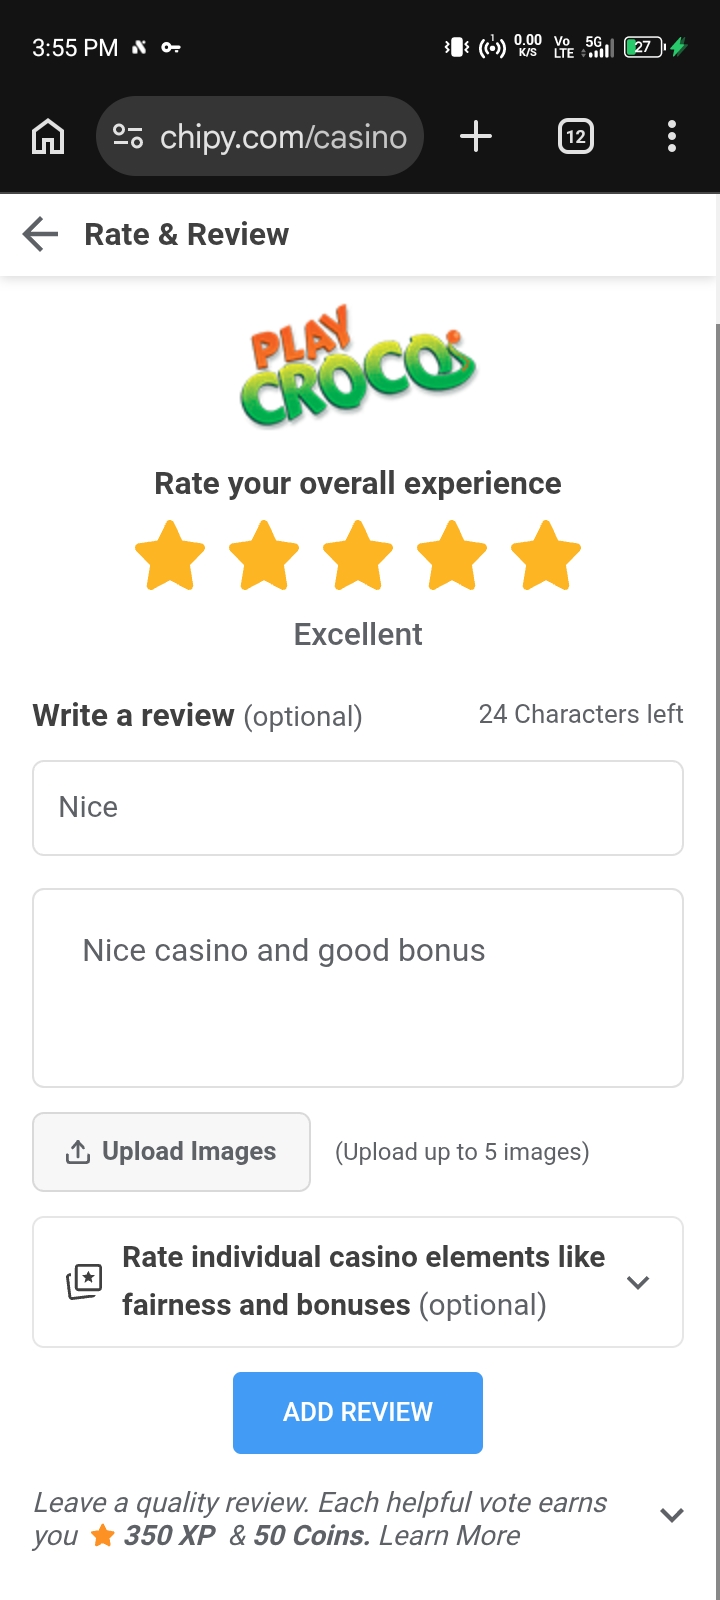Tap the browser home icon
Screen dimensions: 720x1600
point(48,136)
